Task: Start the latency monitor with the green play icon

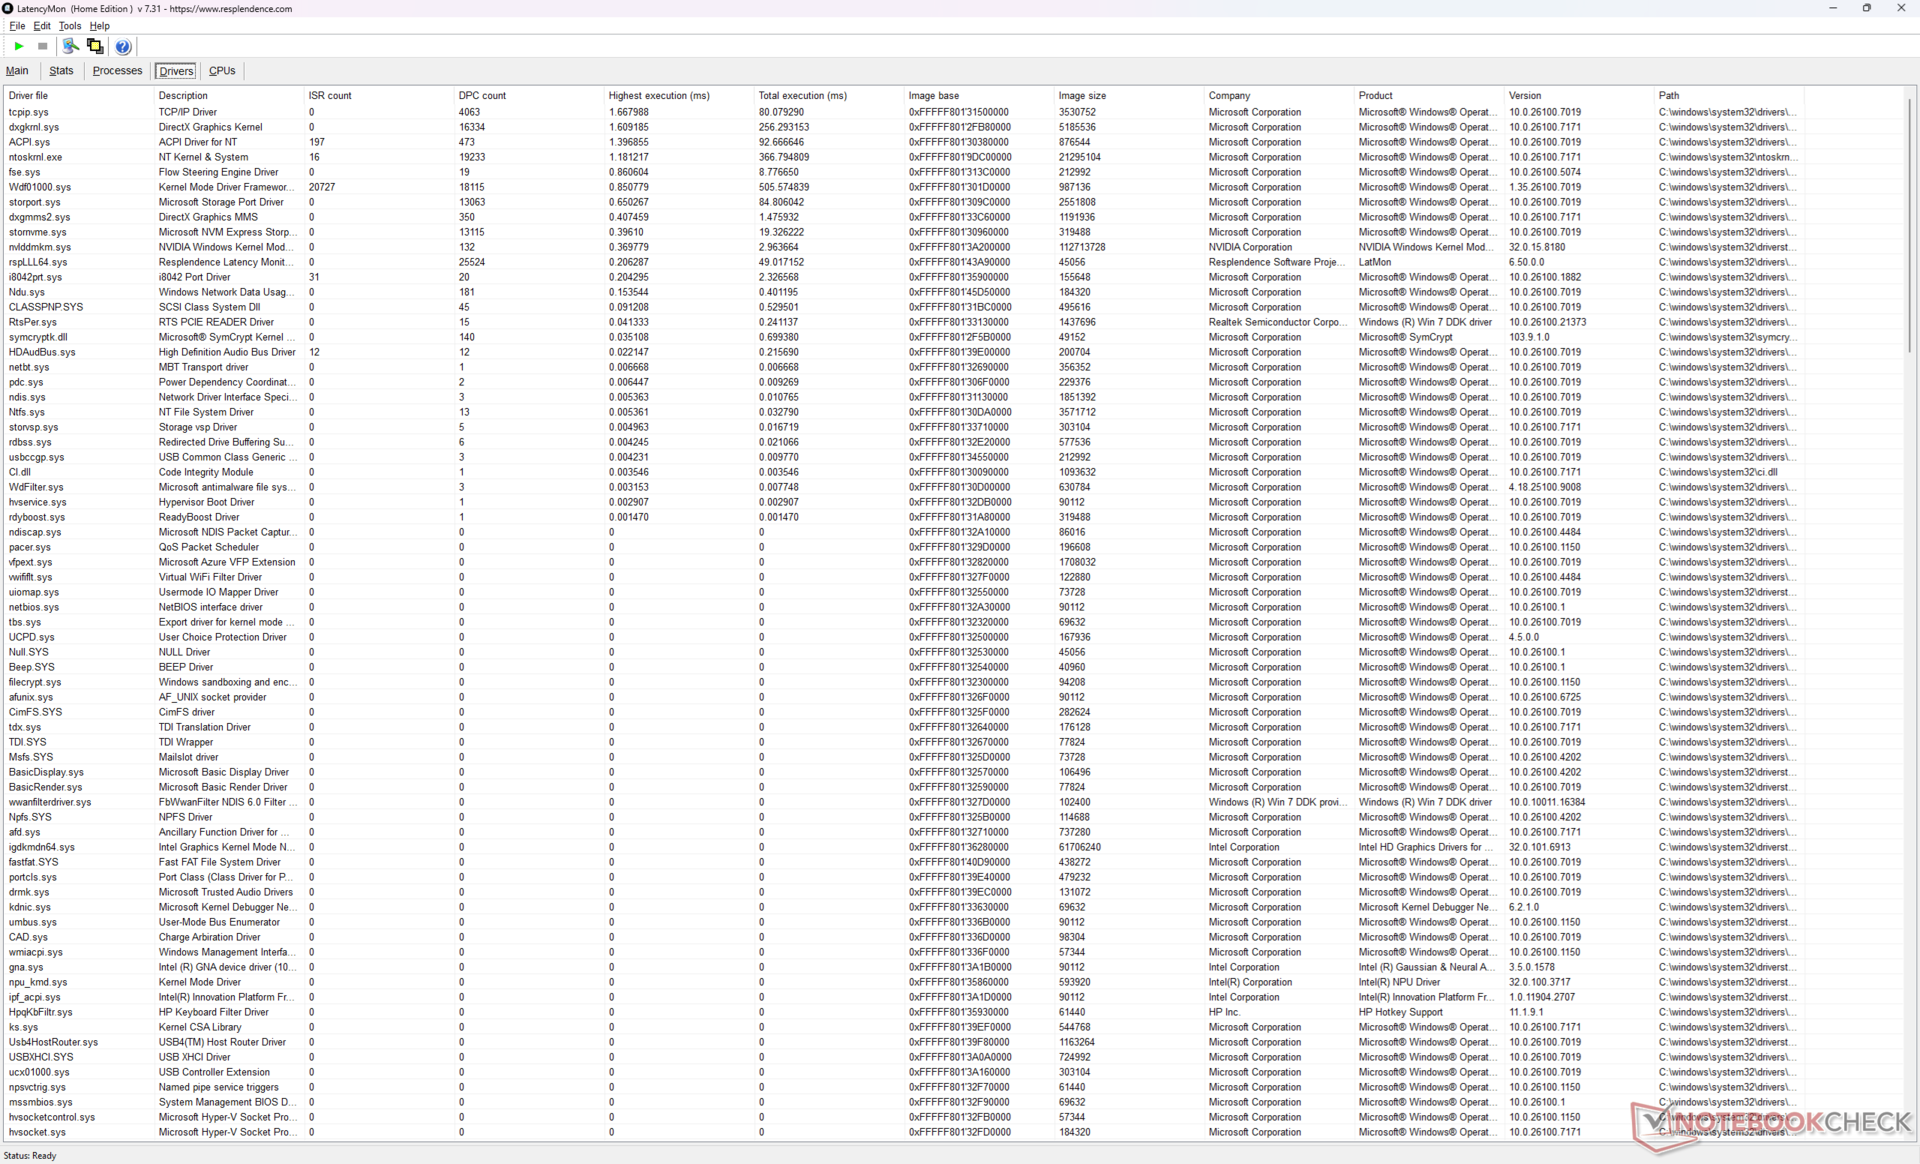Action: point(19,46)
